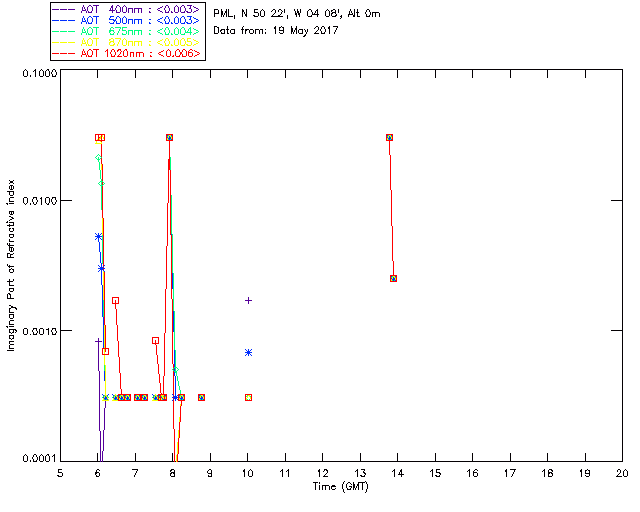Click the 'AOT 400nm : <0.003>' legend entry
The width and height of the screenshot is (640, 512).
[128, 9]
